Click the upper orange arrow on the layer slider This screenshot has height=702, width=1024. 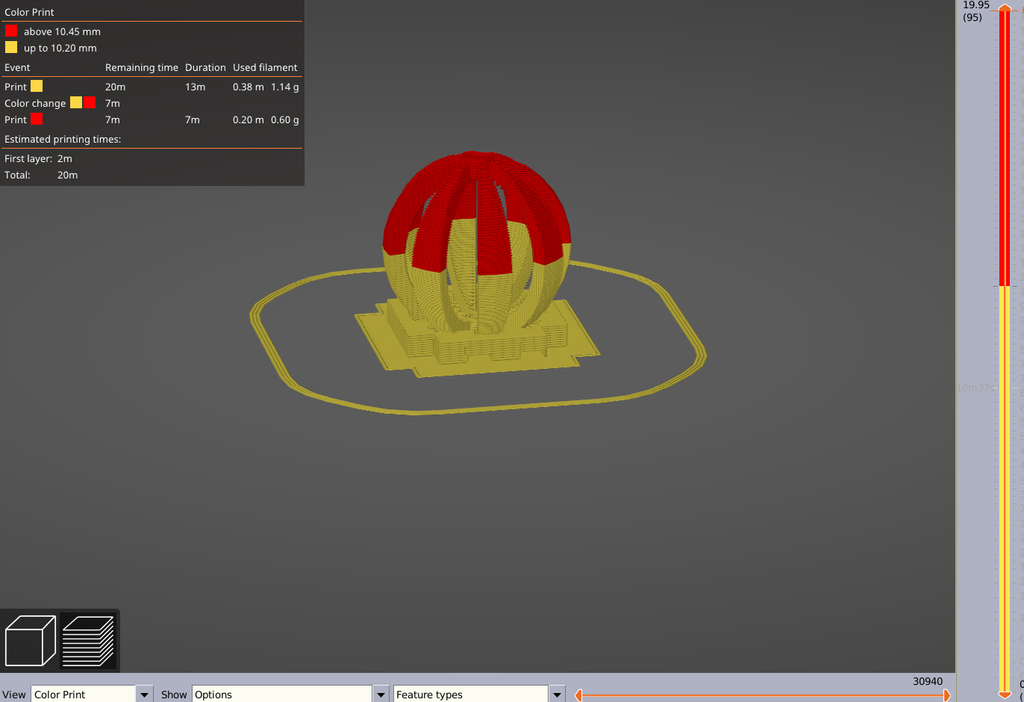coord(1004,7)
